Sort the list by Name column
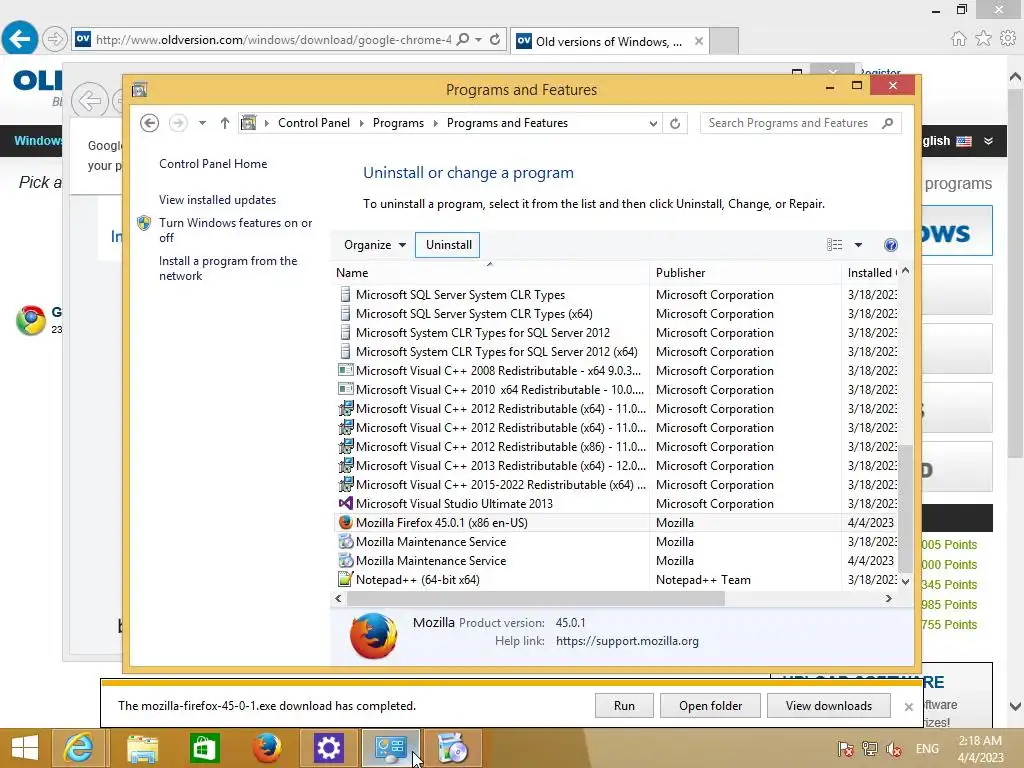This screenshot has height=768, width=1024. coord(490,273)
